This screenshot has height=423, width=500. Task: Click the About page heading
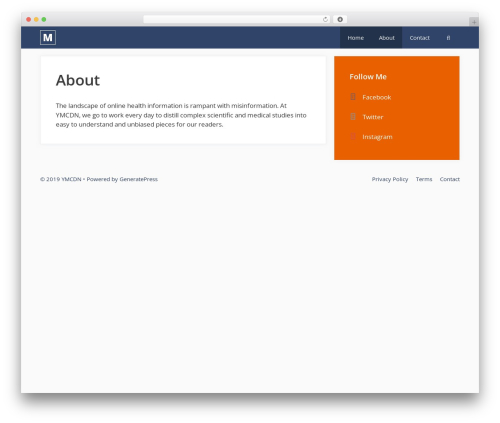[78, 80]
